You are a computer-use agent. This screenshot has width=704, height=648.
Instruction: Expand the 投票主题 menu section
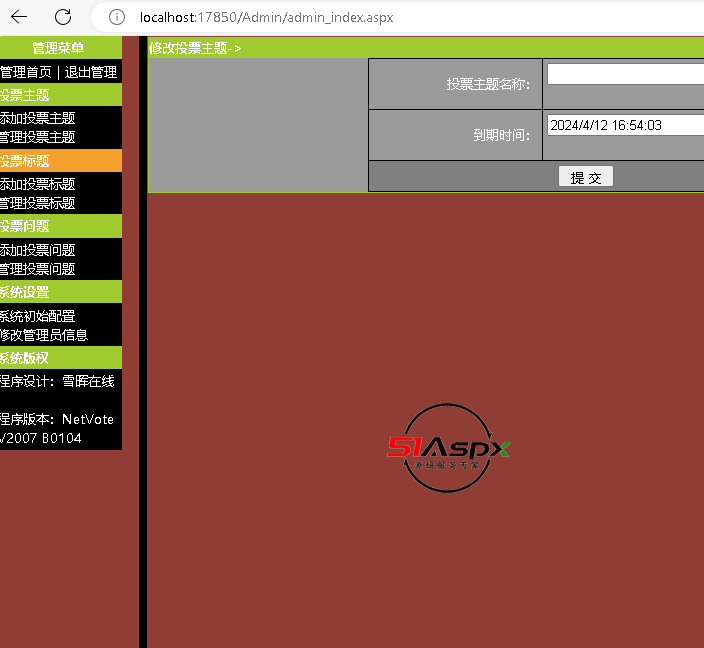(25, 95)
